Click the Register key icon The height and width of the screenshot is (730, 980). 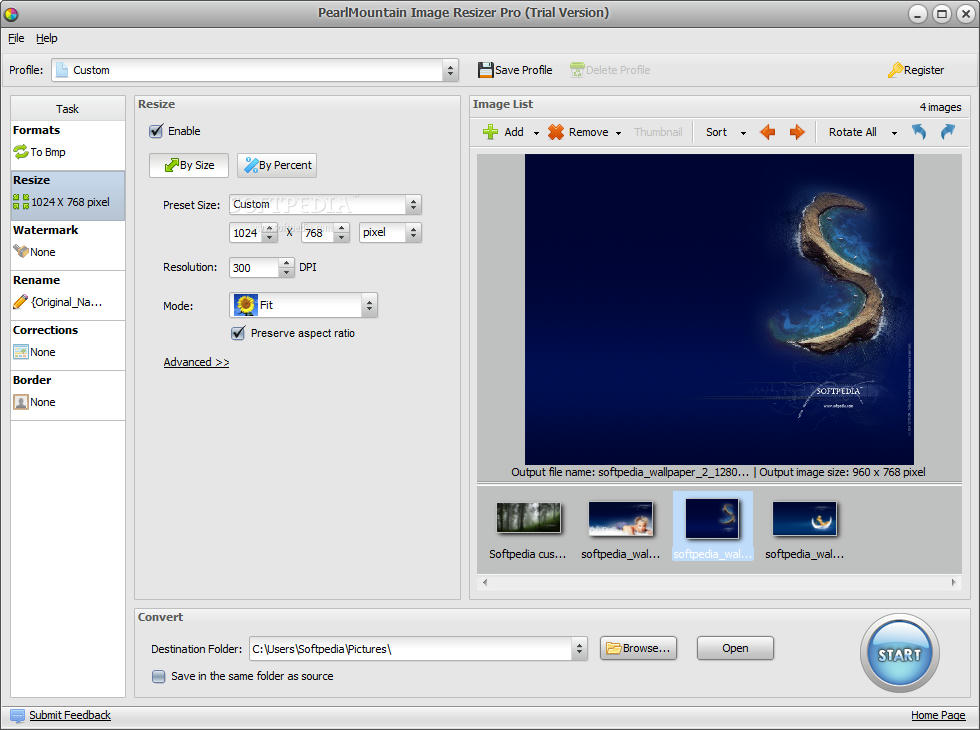pyautogui.click(x=895, y=70)
